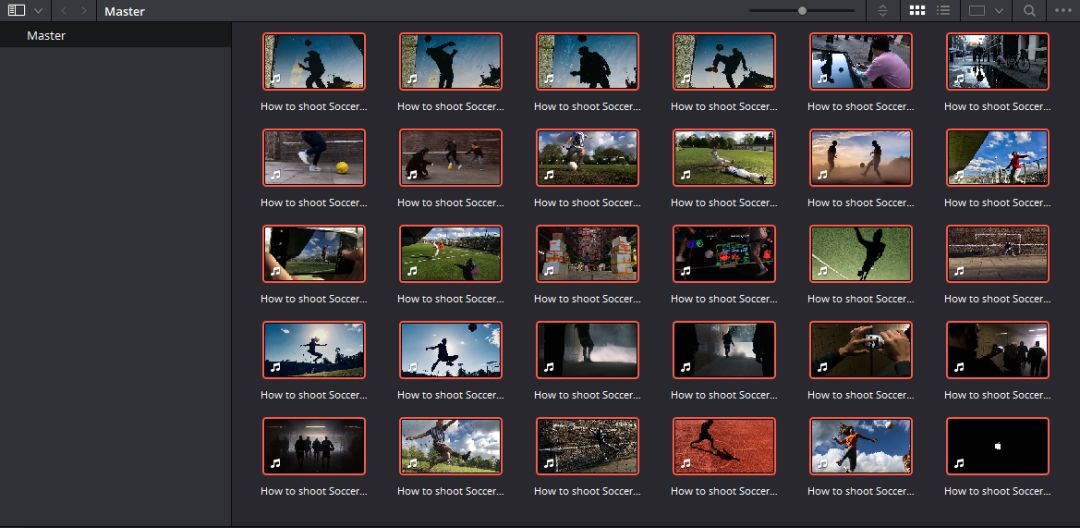Expand the dropdown beside the filmstrip icon

pyautogui.click(x=999, y=11)
